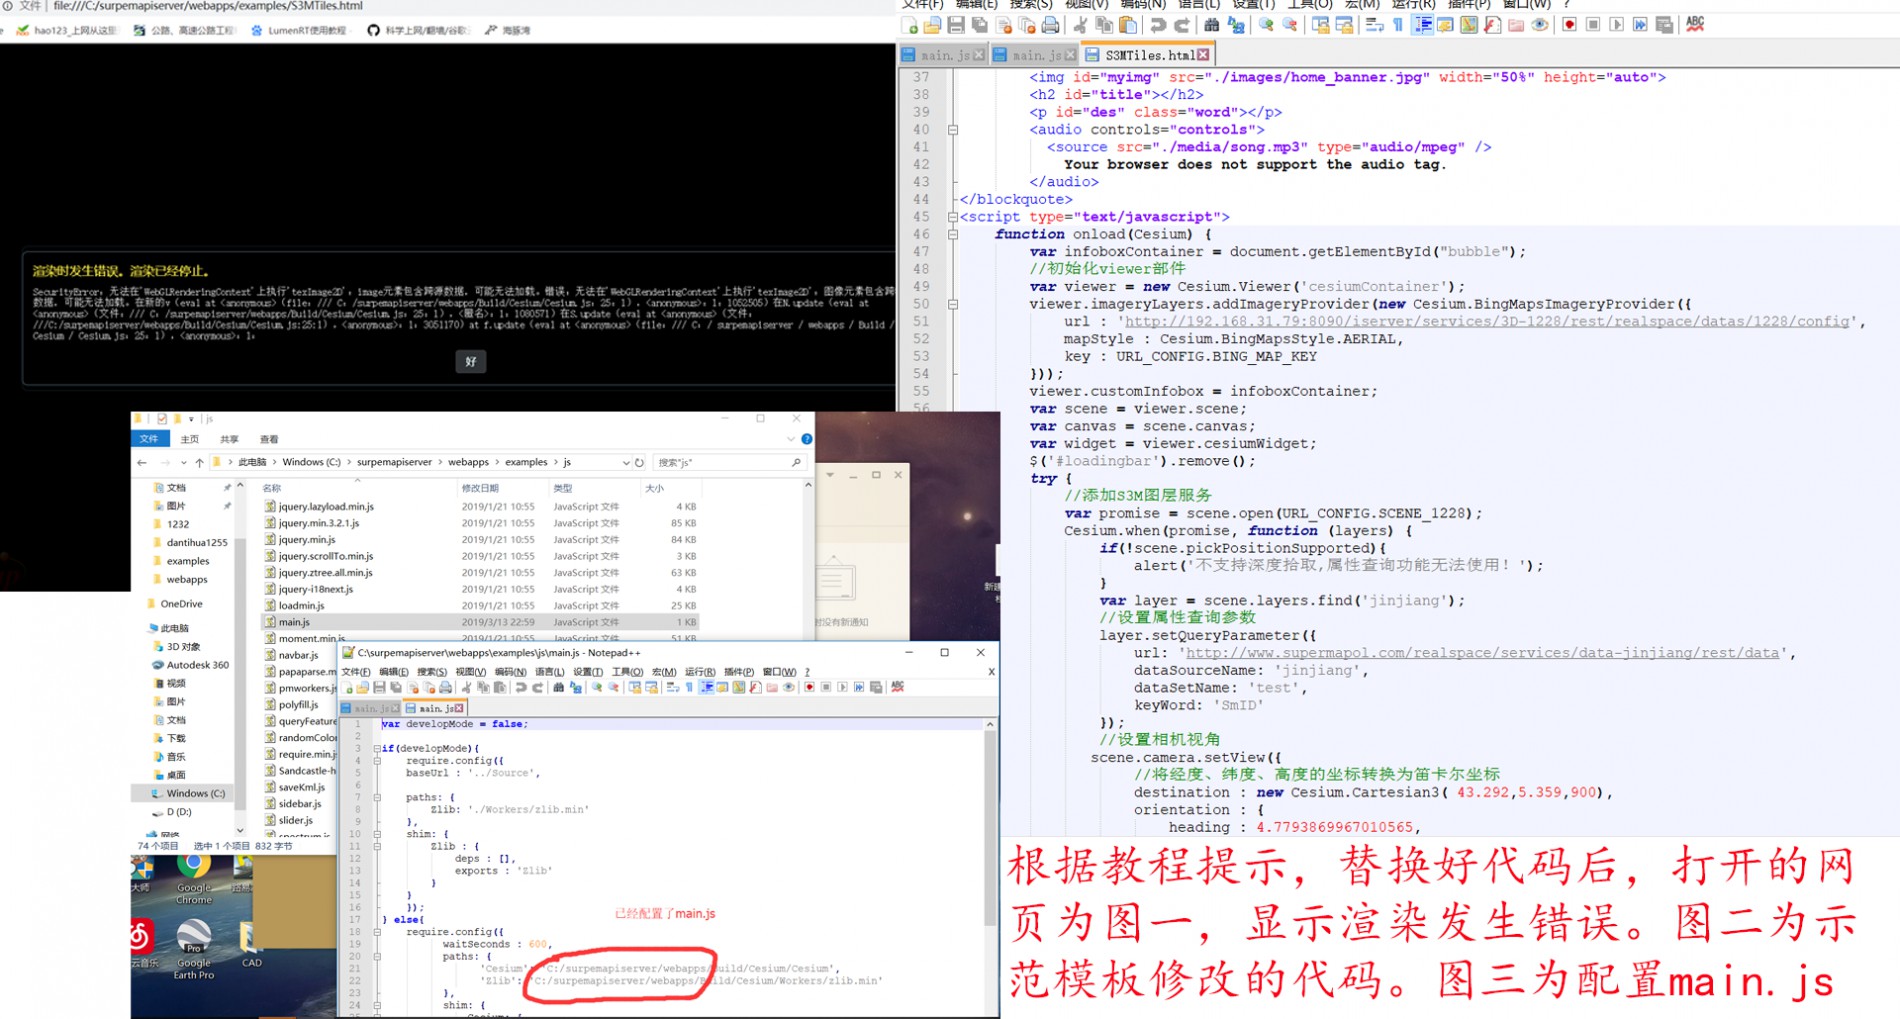Open the 搜索(S) menu in the lower Notepad++ window
Viewport: 1900px width, 1019px height.
click(432, 672)
